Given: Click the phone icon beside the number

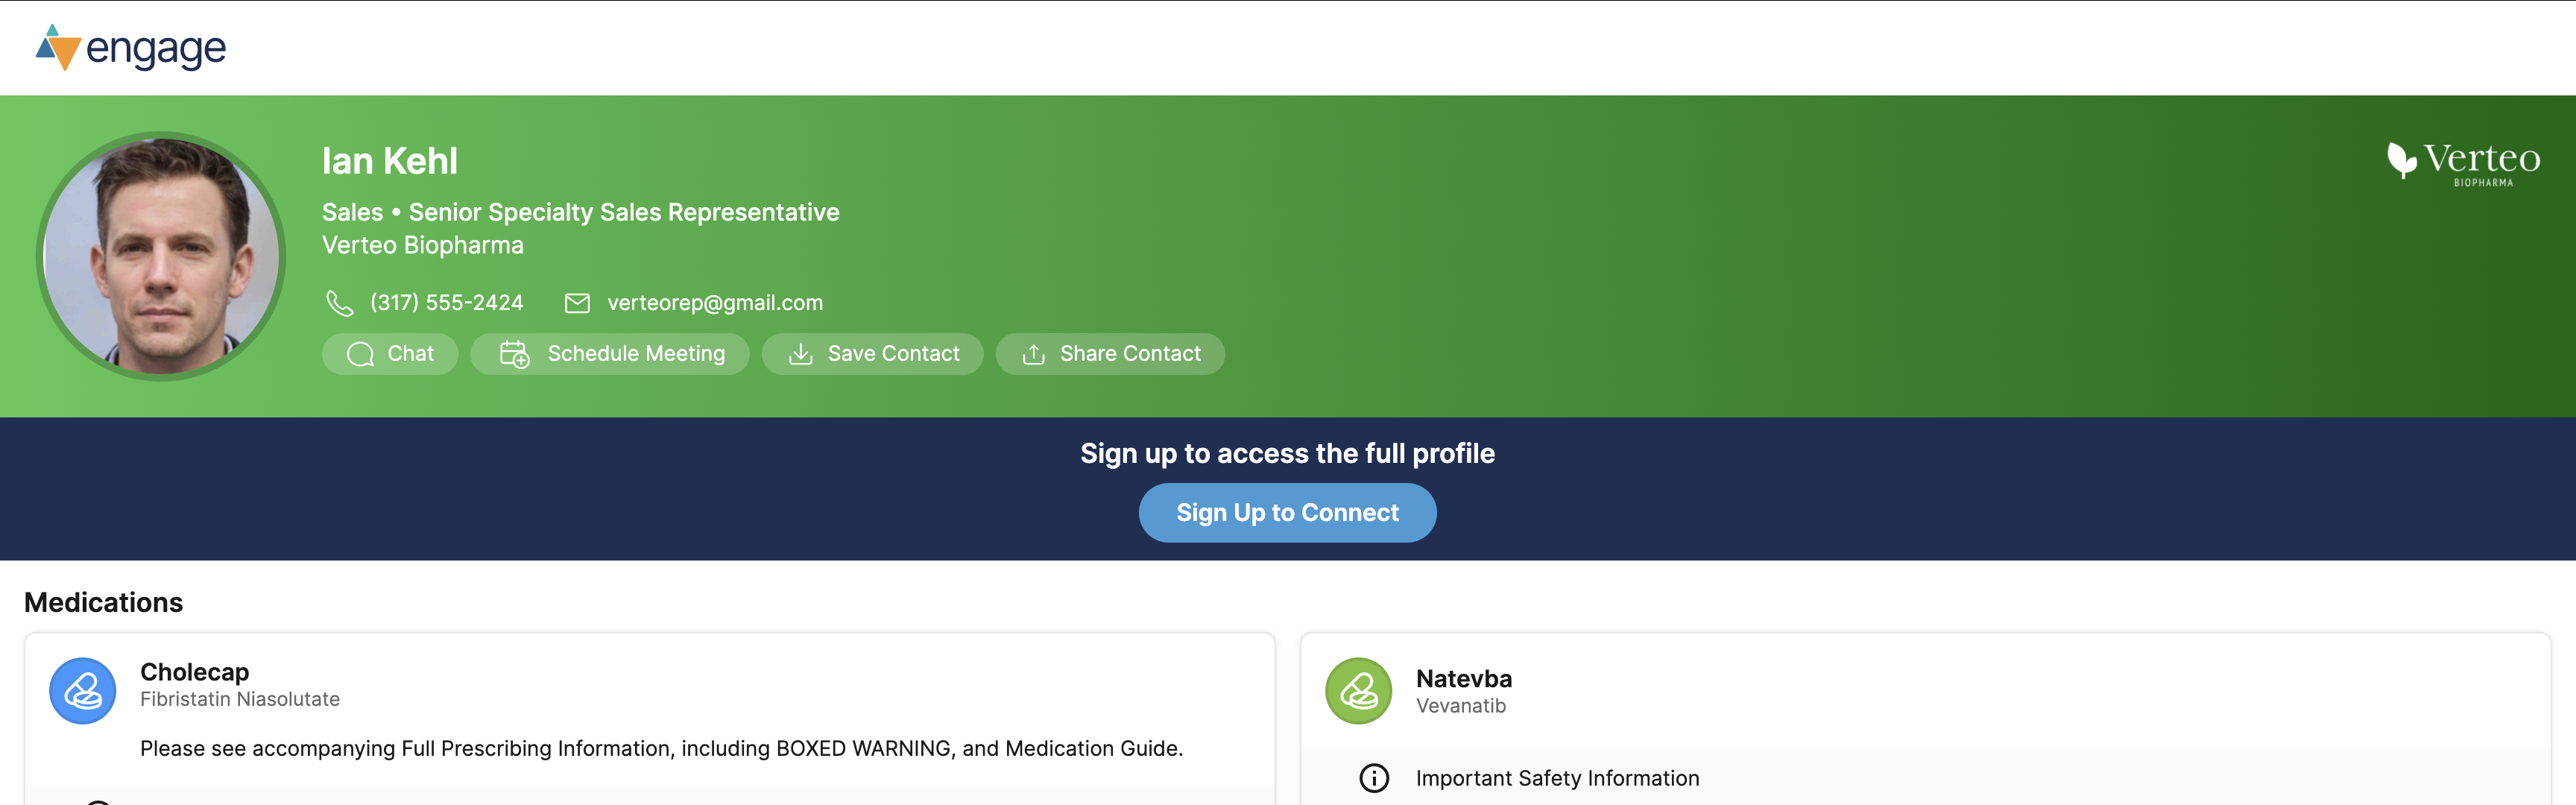Looking at the screenshot, I should pyautogui.click(x=340, y=303).
